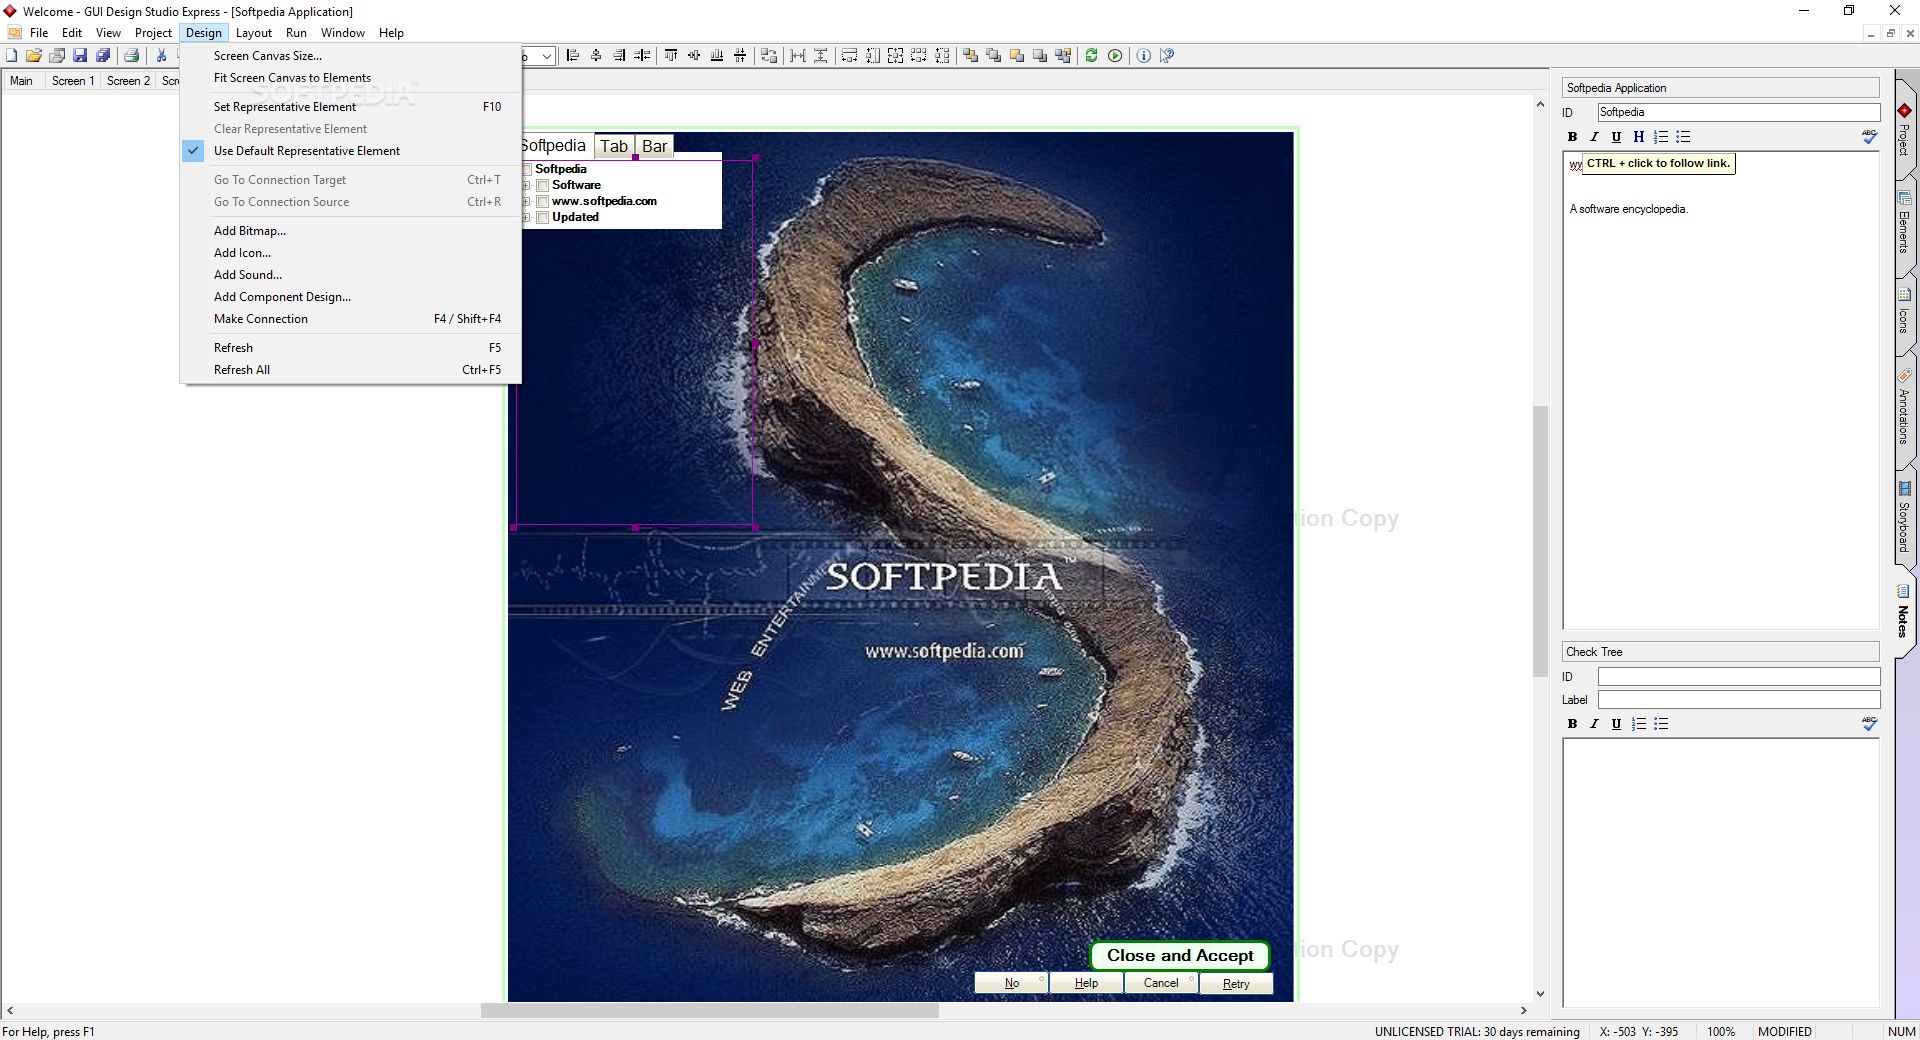This screenshot has width=1920, height=1040.
Task: Save the document with floppy disk icon
Action: click(x=80, y=56)
